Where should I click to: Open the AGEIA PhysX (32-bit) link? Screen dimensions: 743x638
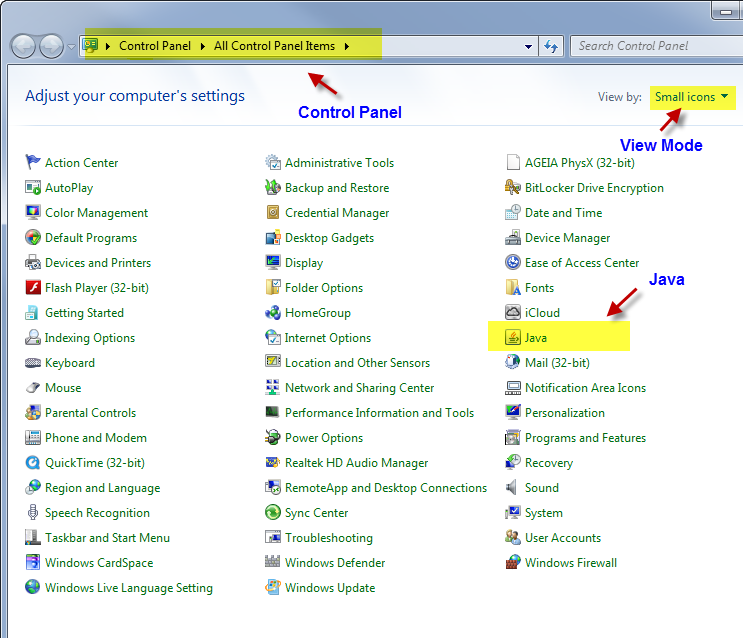(x=580, y=163)
